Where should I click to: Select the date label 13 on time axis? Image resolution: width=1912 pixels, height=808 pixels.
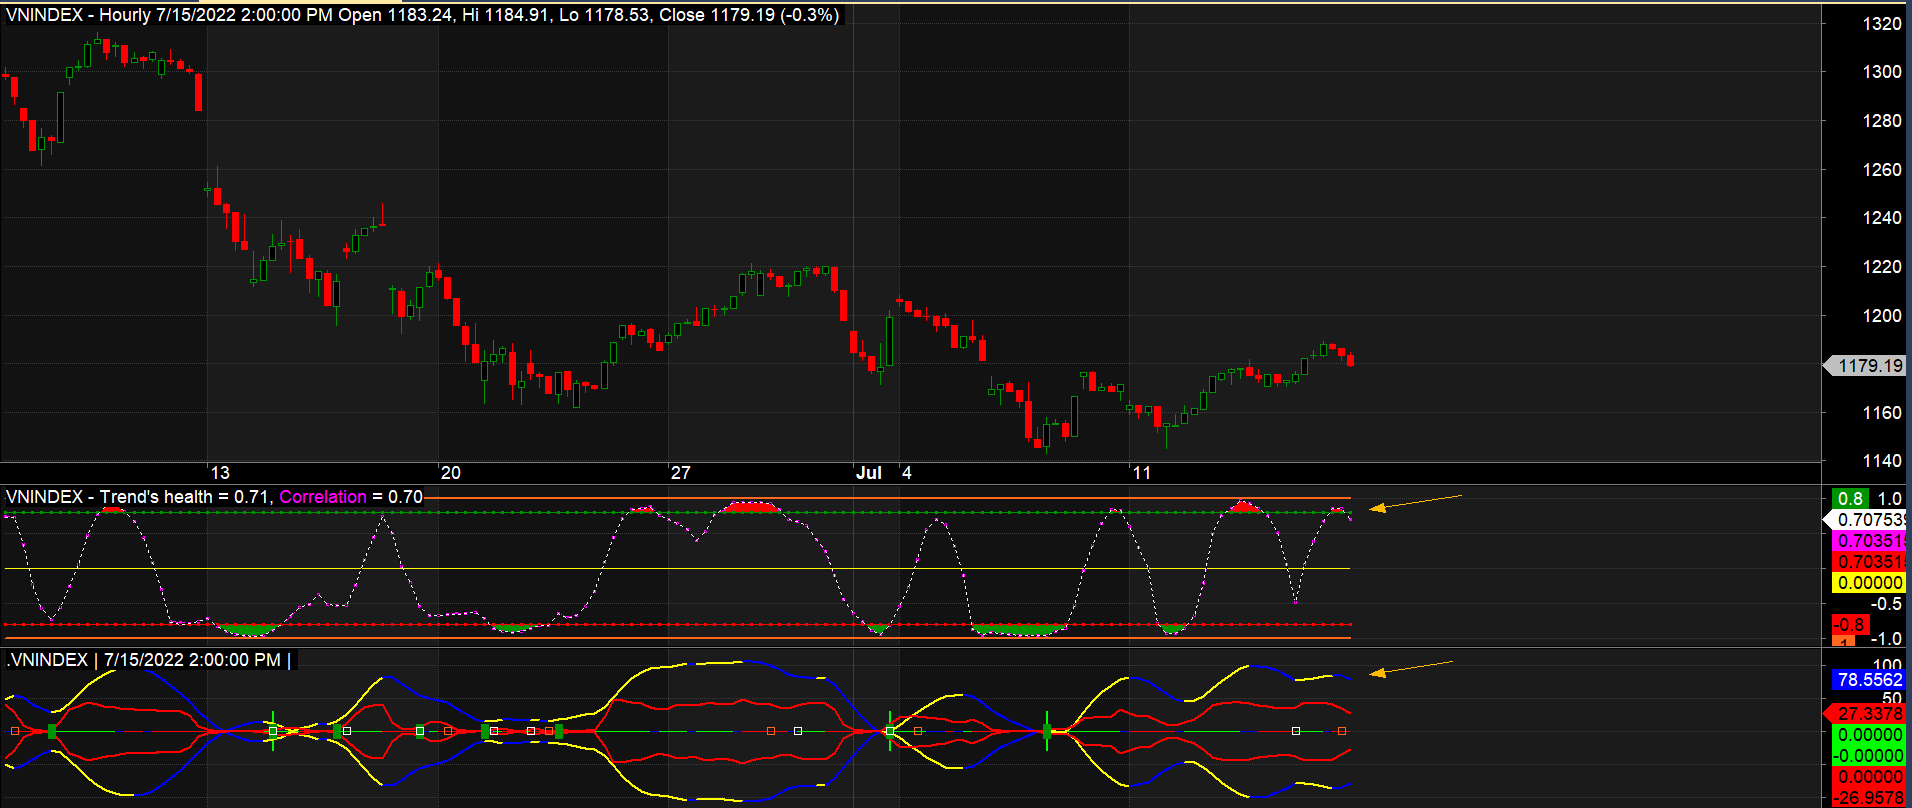(x=220, y=473)
